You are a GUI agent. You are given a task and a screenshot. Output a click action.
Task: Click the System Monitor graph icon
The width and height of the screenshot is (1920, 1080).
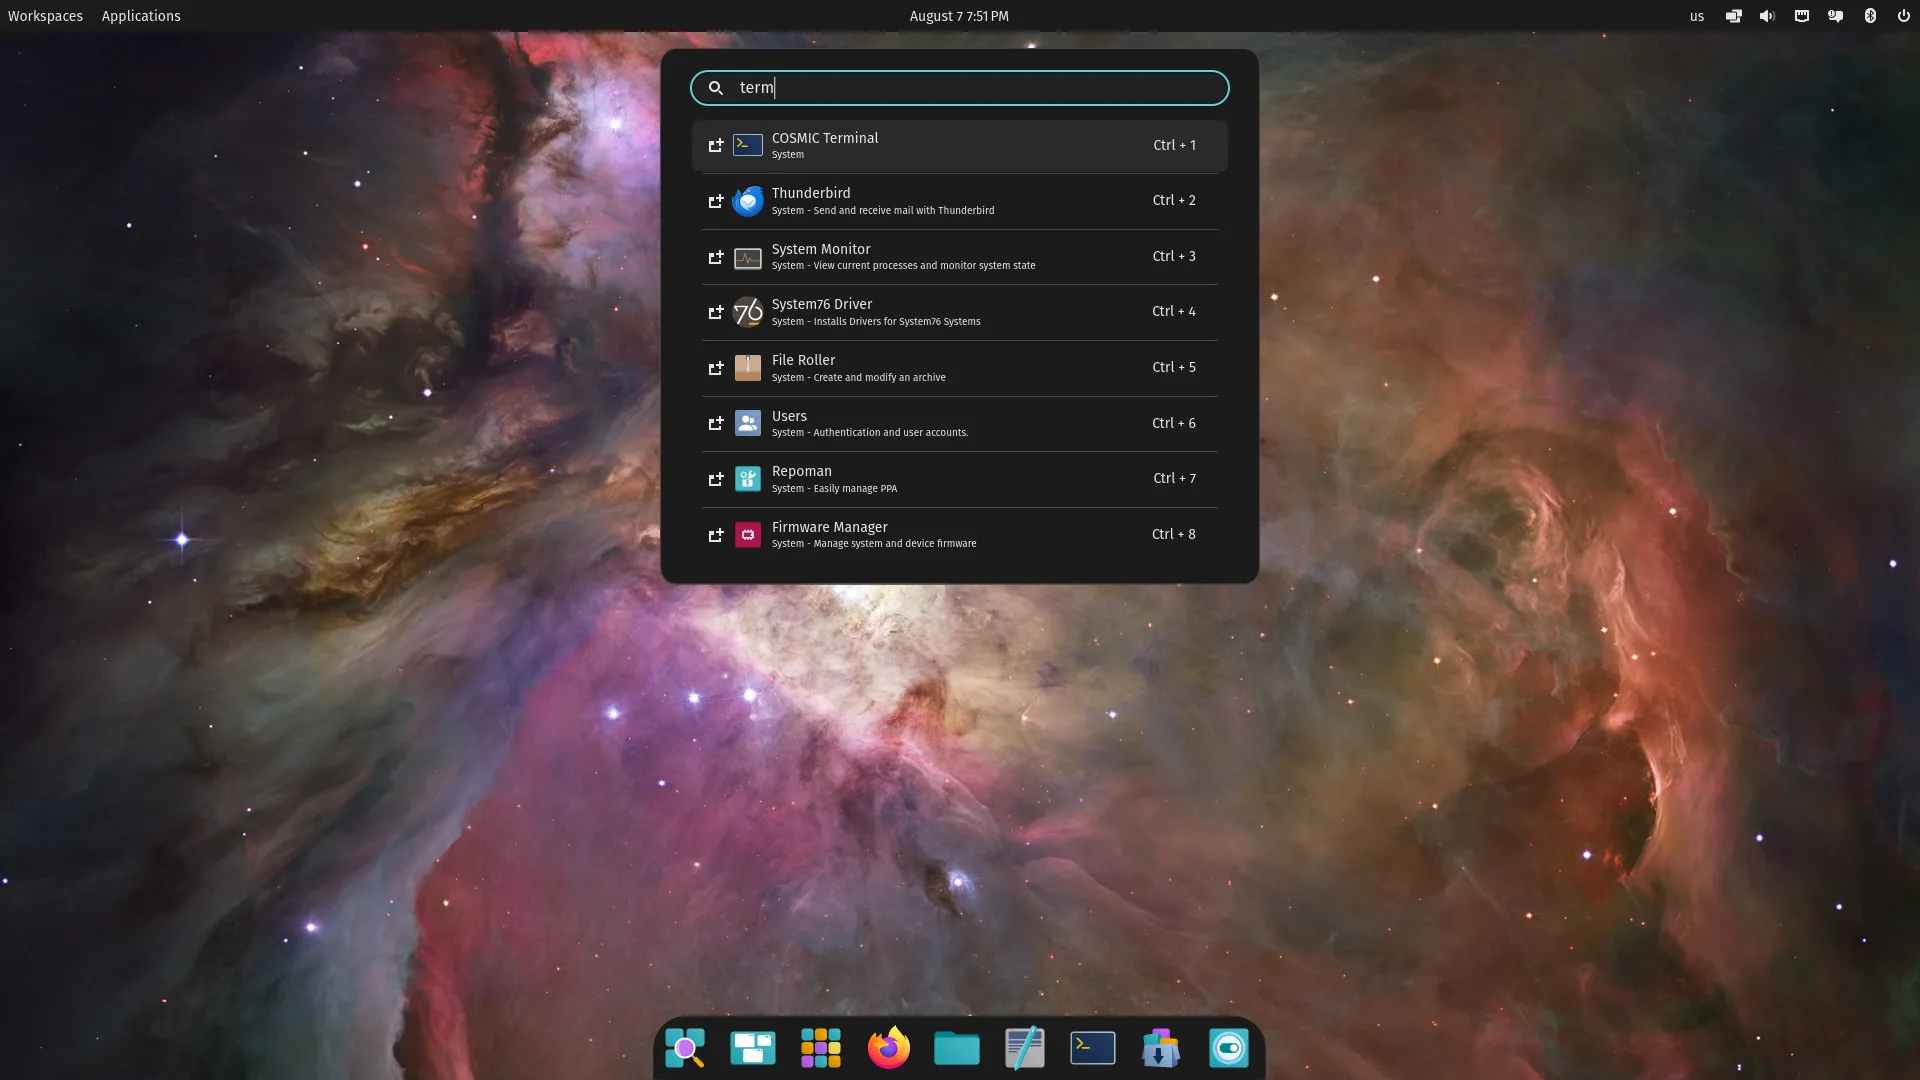[x=748, y=258]
